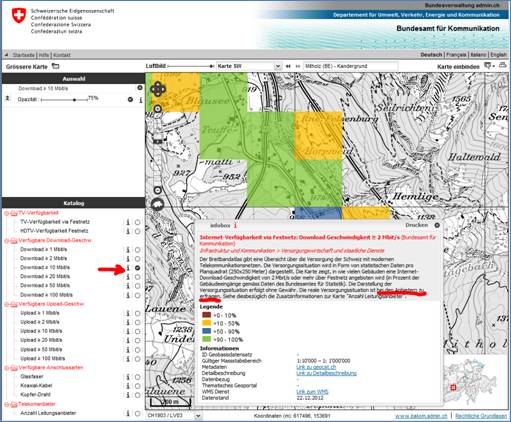Image resolution: width=511 pixels, height=422 pixels.
Task: Close the Infobox popup
Action: 437,225
